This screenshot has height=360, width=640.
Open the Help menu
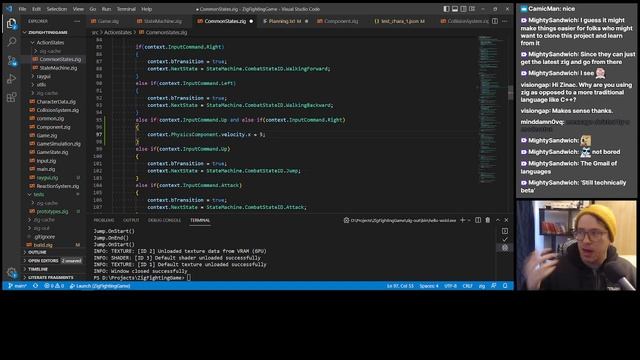[x=147, y=9]
